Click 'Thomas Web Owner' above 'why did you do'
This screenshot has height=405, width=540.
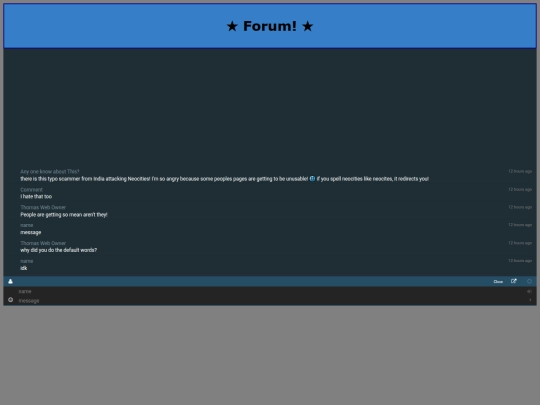tap(43, 243)
